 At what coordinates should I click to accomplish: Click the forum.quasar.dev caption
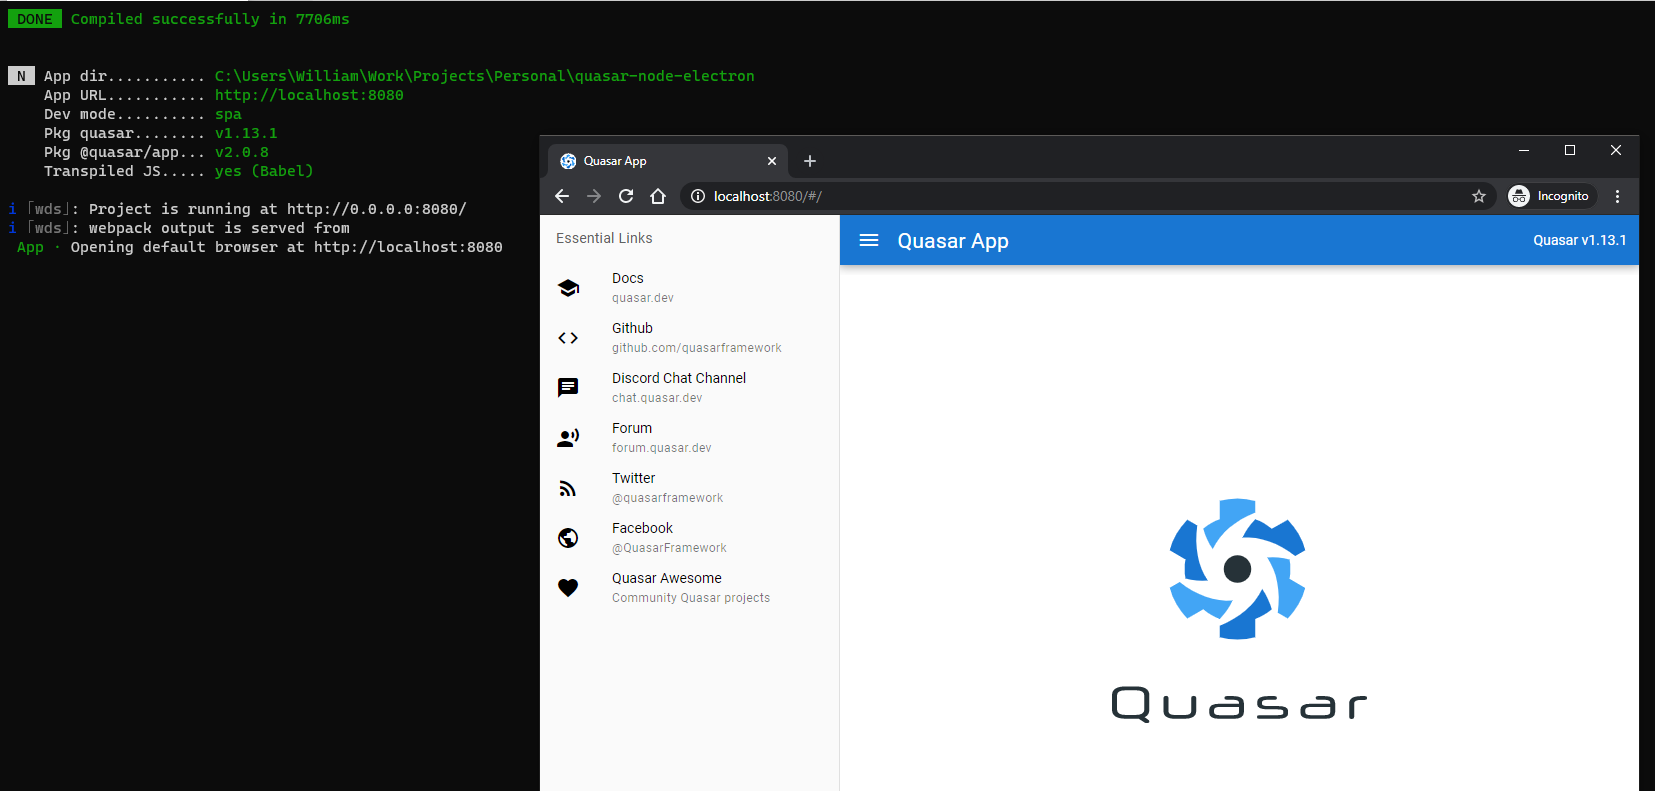click(662, 448)
